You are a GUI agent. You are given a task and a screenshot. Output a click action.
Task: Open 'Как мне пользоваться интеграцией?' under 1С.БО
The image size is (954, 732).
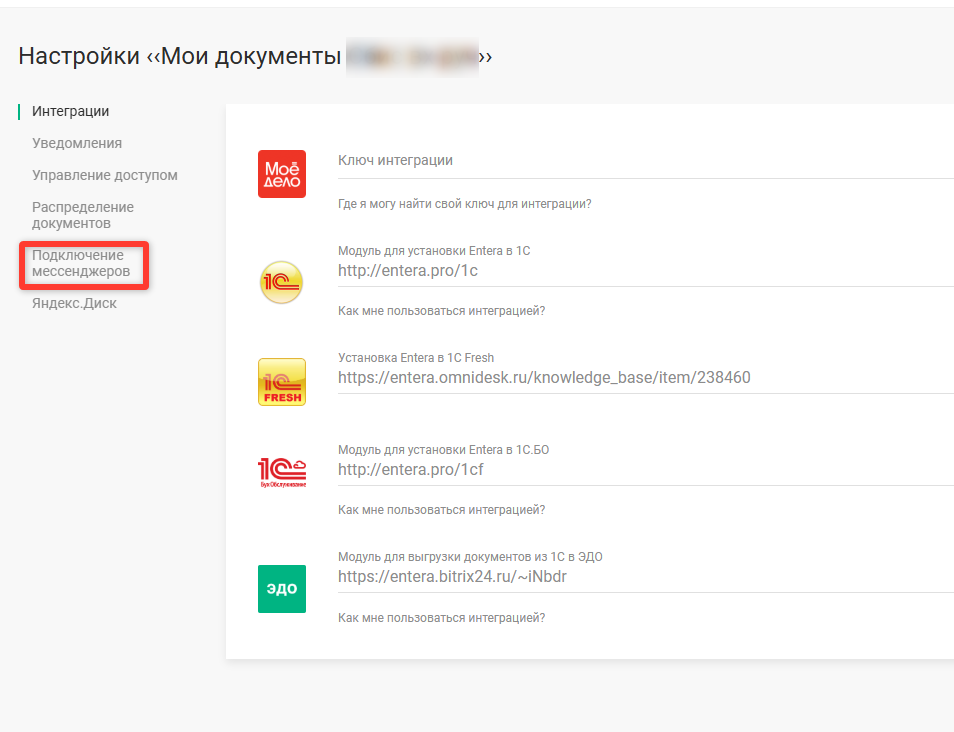pos(441,510)
